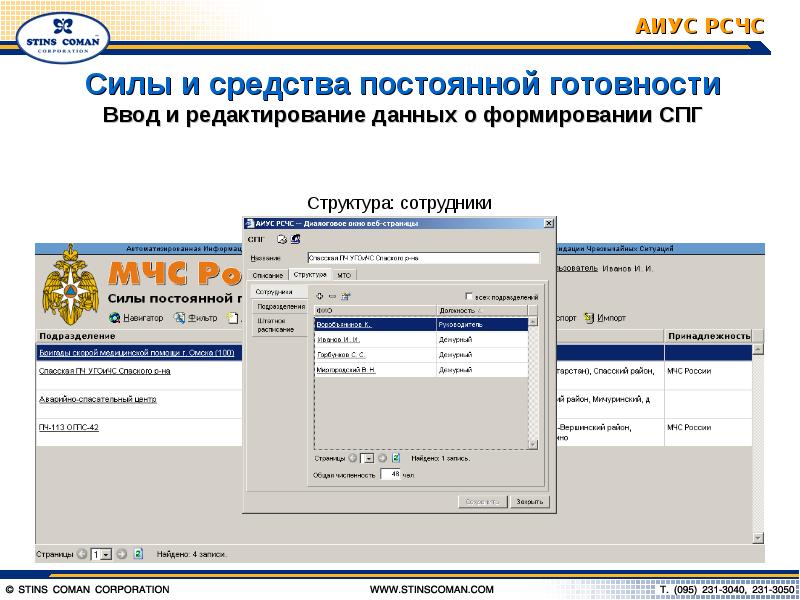The height and width of the screenshot is (600, 800).
Task: Switch to the Описание tab
Action: 268,275
